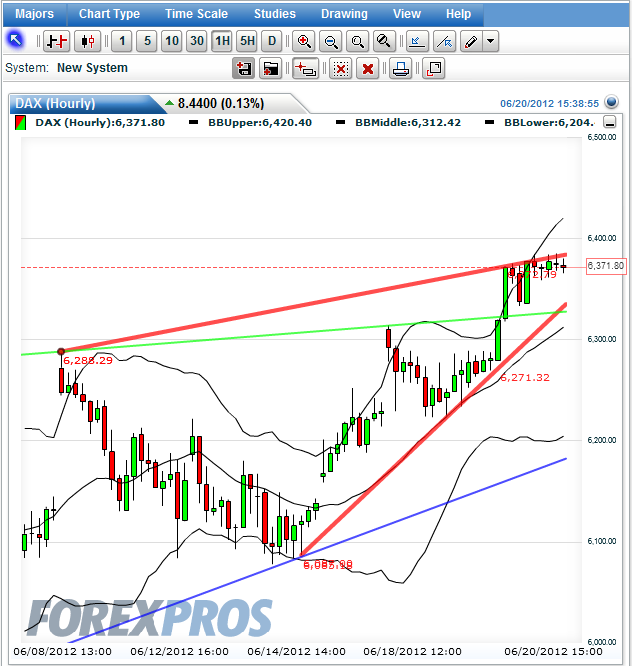Click the zoom in magnifier icon
This screenshot has width=632, height=666.
pyautogui.click(x=304, y=41)
